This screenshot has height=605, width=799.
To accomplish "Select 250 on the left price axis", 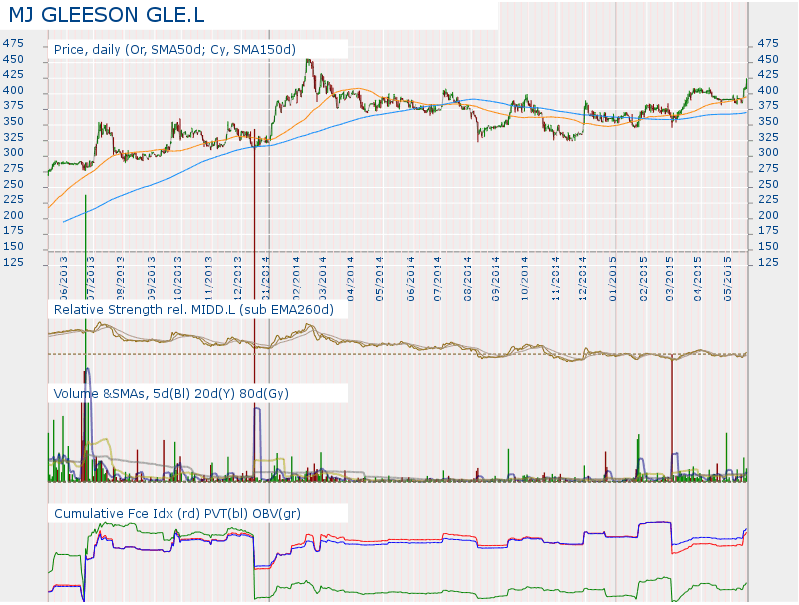I will tap(13, 184).
